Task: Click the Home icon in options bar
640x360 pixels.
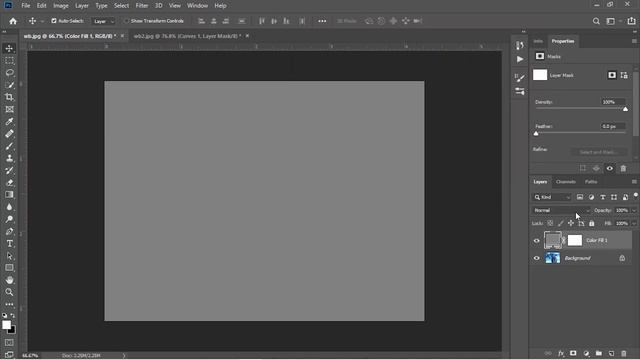Action: pos(13,21)
